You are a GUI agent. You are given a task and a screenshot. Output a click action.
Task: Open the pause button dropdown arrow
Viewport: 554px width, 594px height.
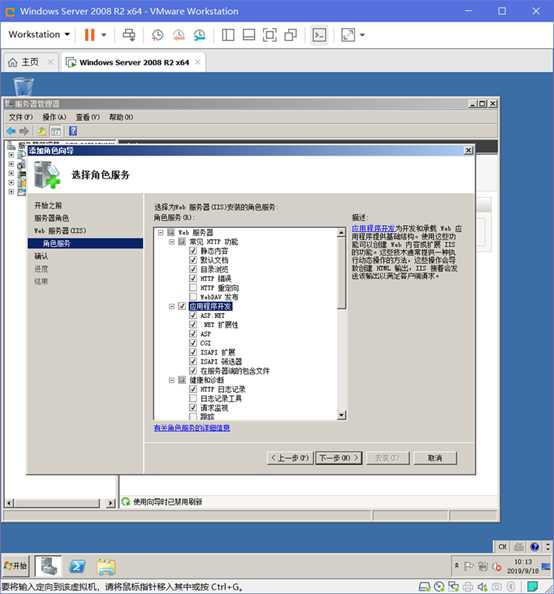(x=103, y=35)
